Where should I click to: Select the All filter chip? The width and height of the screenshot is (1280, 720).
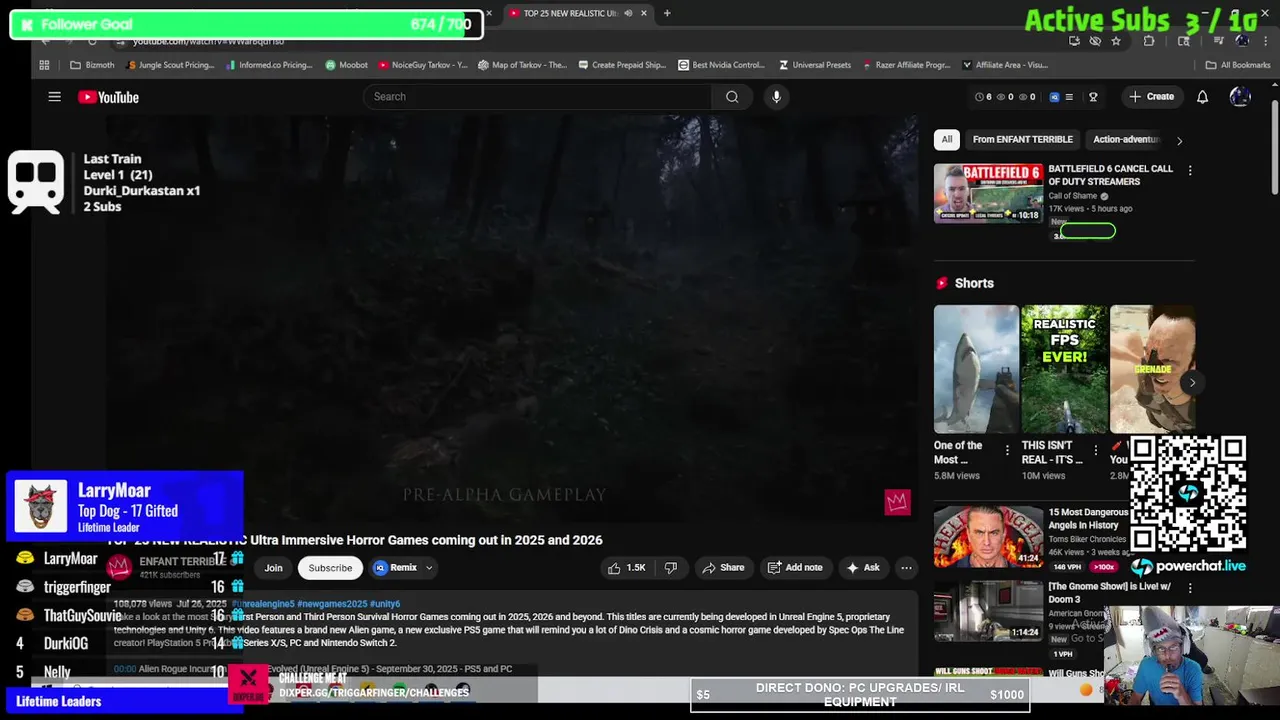coord(946,140)
